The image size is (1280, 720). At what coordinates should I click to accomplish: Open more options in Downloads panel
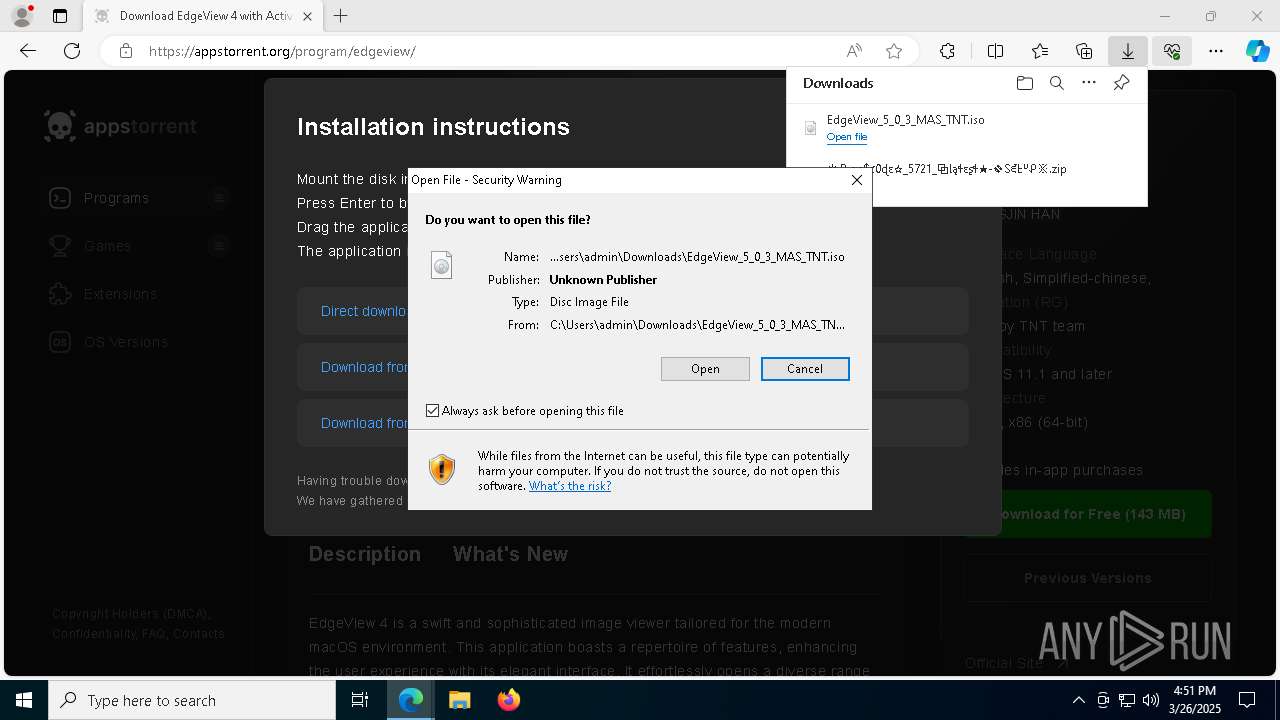tap(1089, 83)
